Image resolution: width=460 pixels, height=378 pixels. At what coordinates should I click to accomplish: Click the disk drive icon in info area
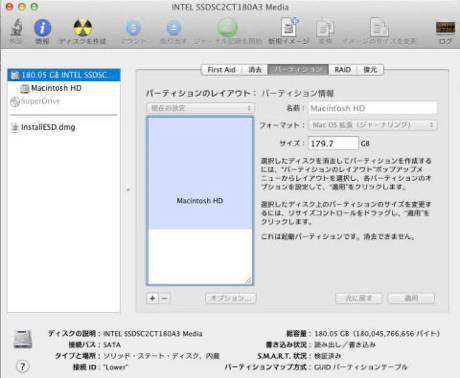click(23, 339)
